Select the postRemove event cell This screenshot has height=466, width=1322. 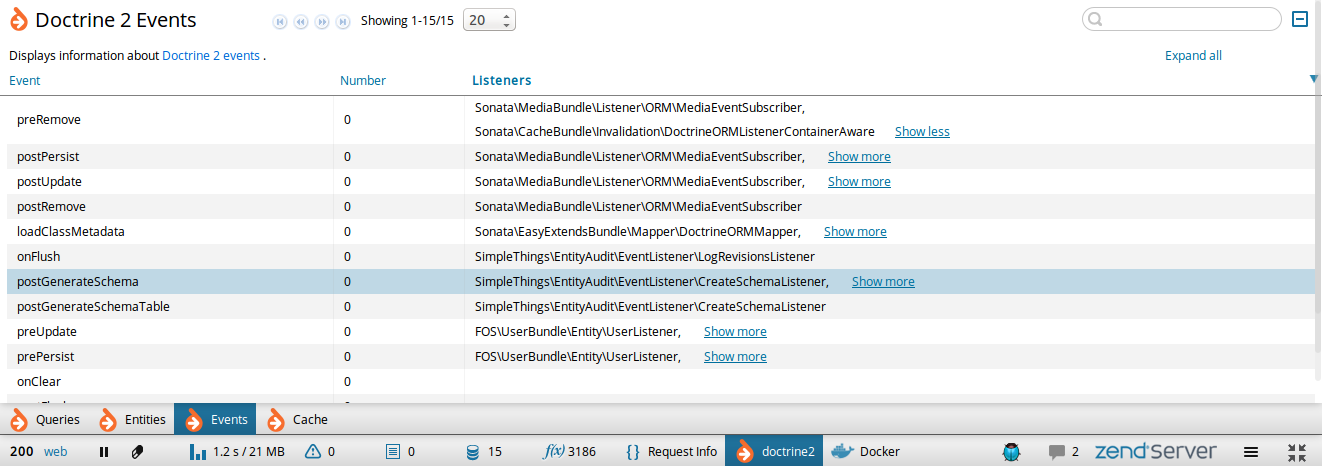click(170, 207)
